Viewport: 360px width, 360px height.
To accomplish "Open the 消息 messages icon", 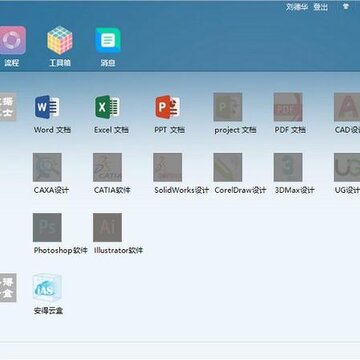I will tap(108, 40).
